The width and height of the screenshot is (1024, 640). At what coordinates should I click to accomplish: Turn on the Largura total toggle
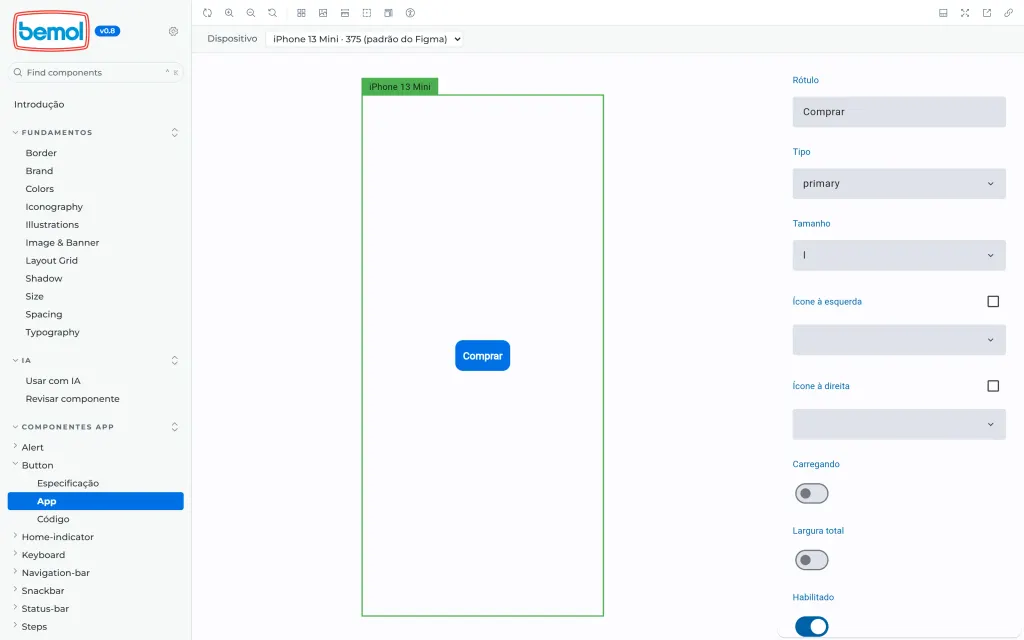pos(811,560)
